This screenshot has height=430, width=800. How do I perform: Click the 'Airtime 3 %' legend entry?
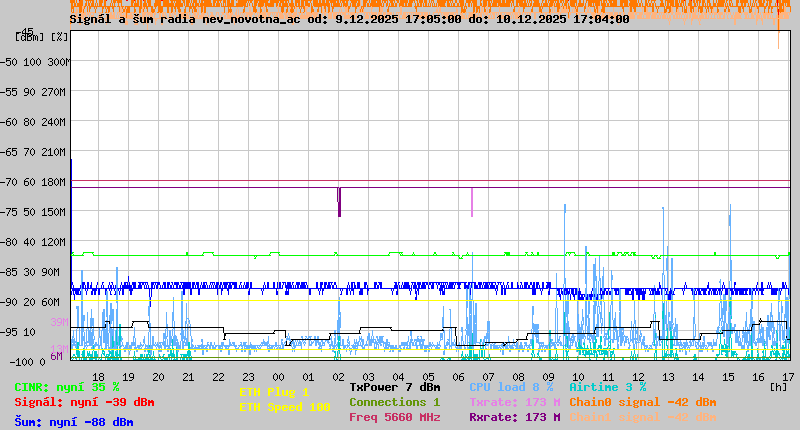coord(608,387)
